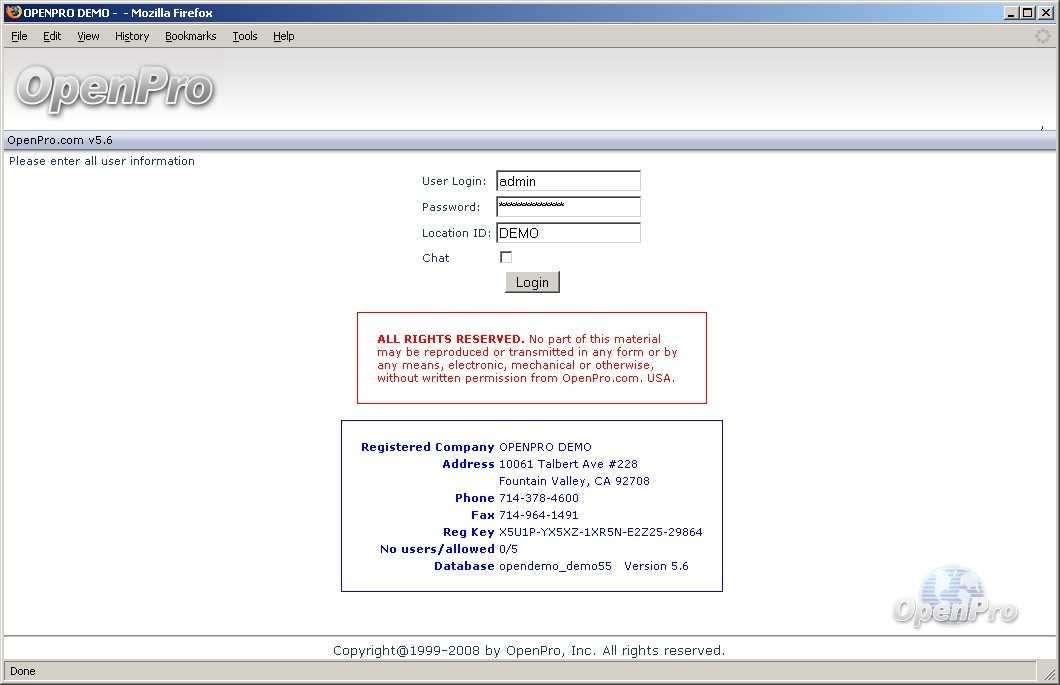Viewport: 1060px width, 685px height.
Task: Enable the Chat checkbox
Action: tap(506, 257)
